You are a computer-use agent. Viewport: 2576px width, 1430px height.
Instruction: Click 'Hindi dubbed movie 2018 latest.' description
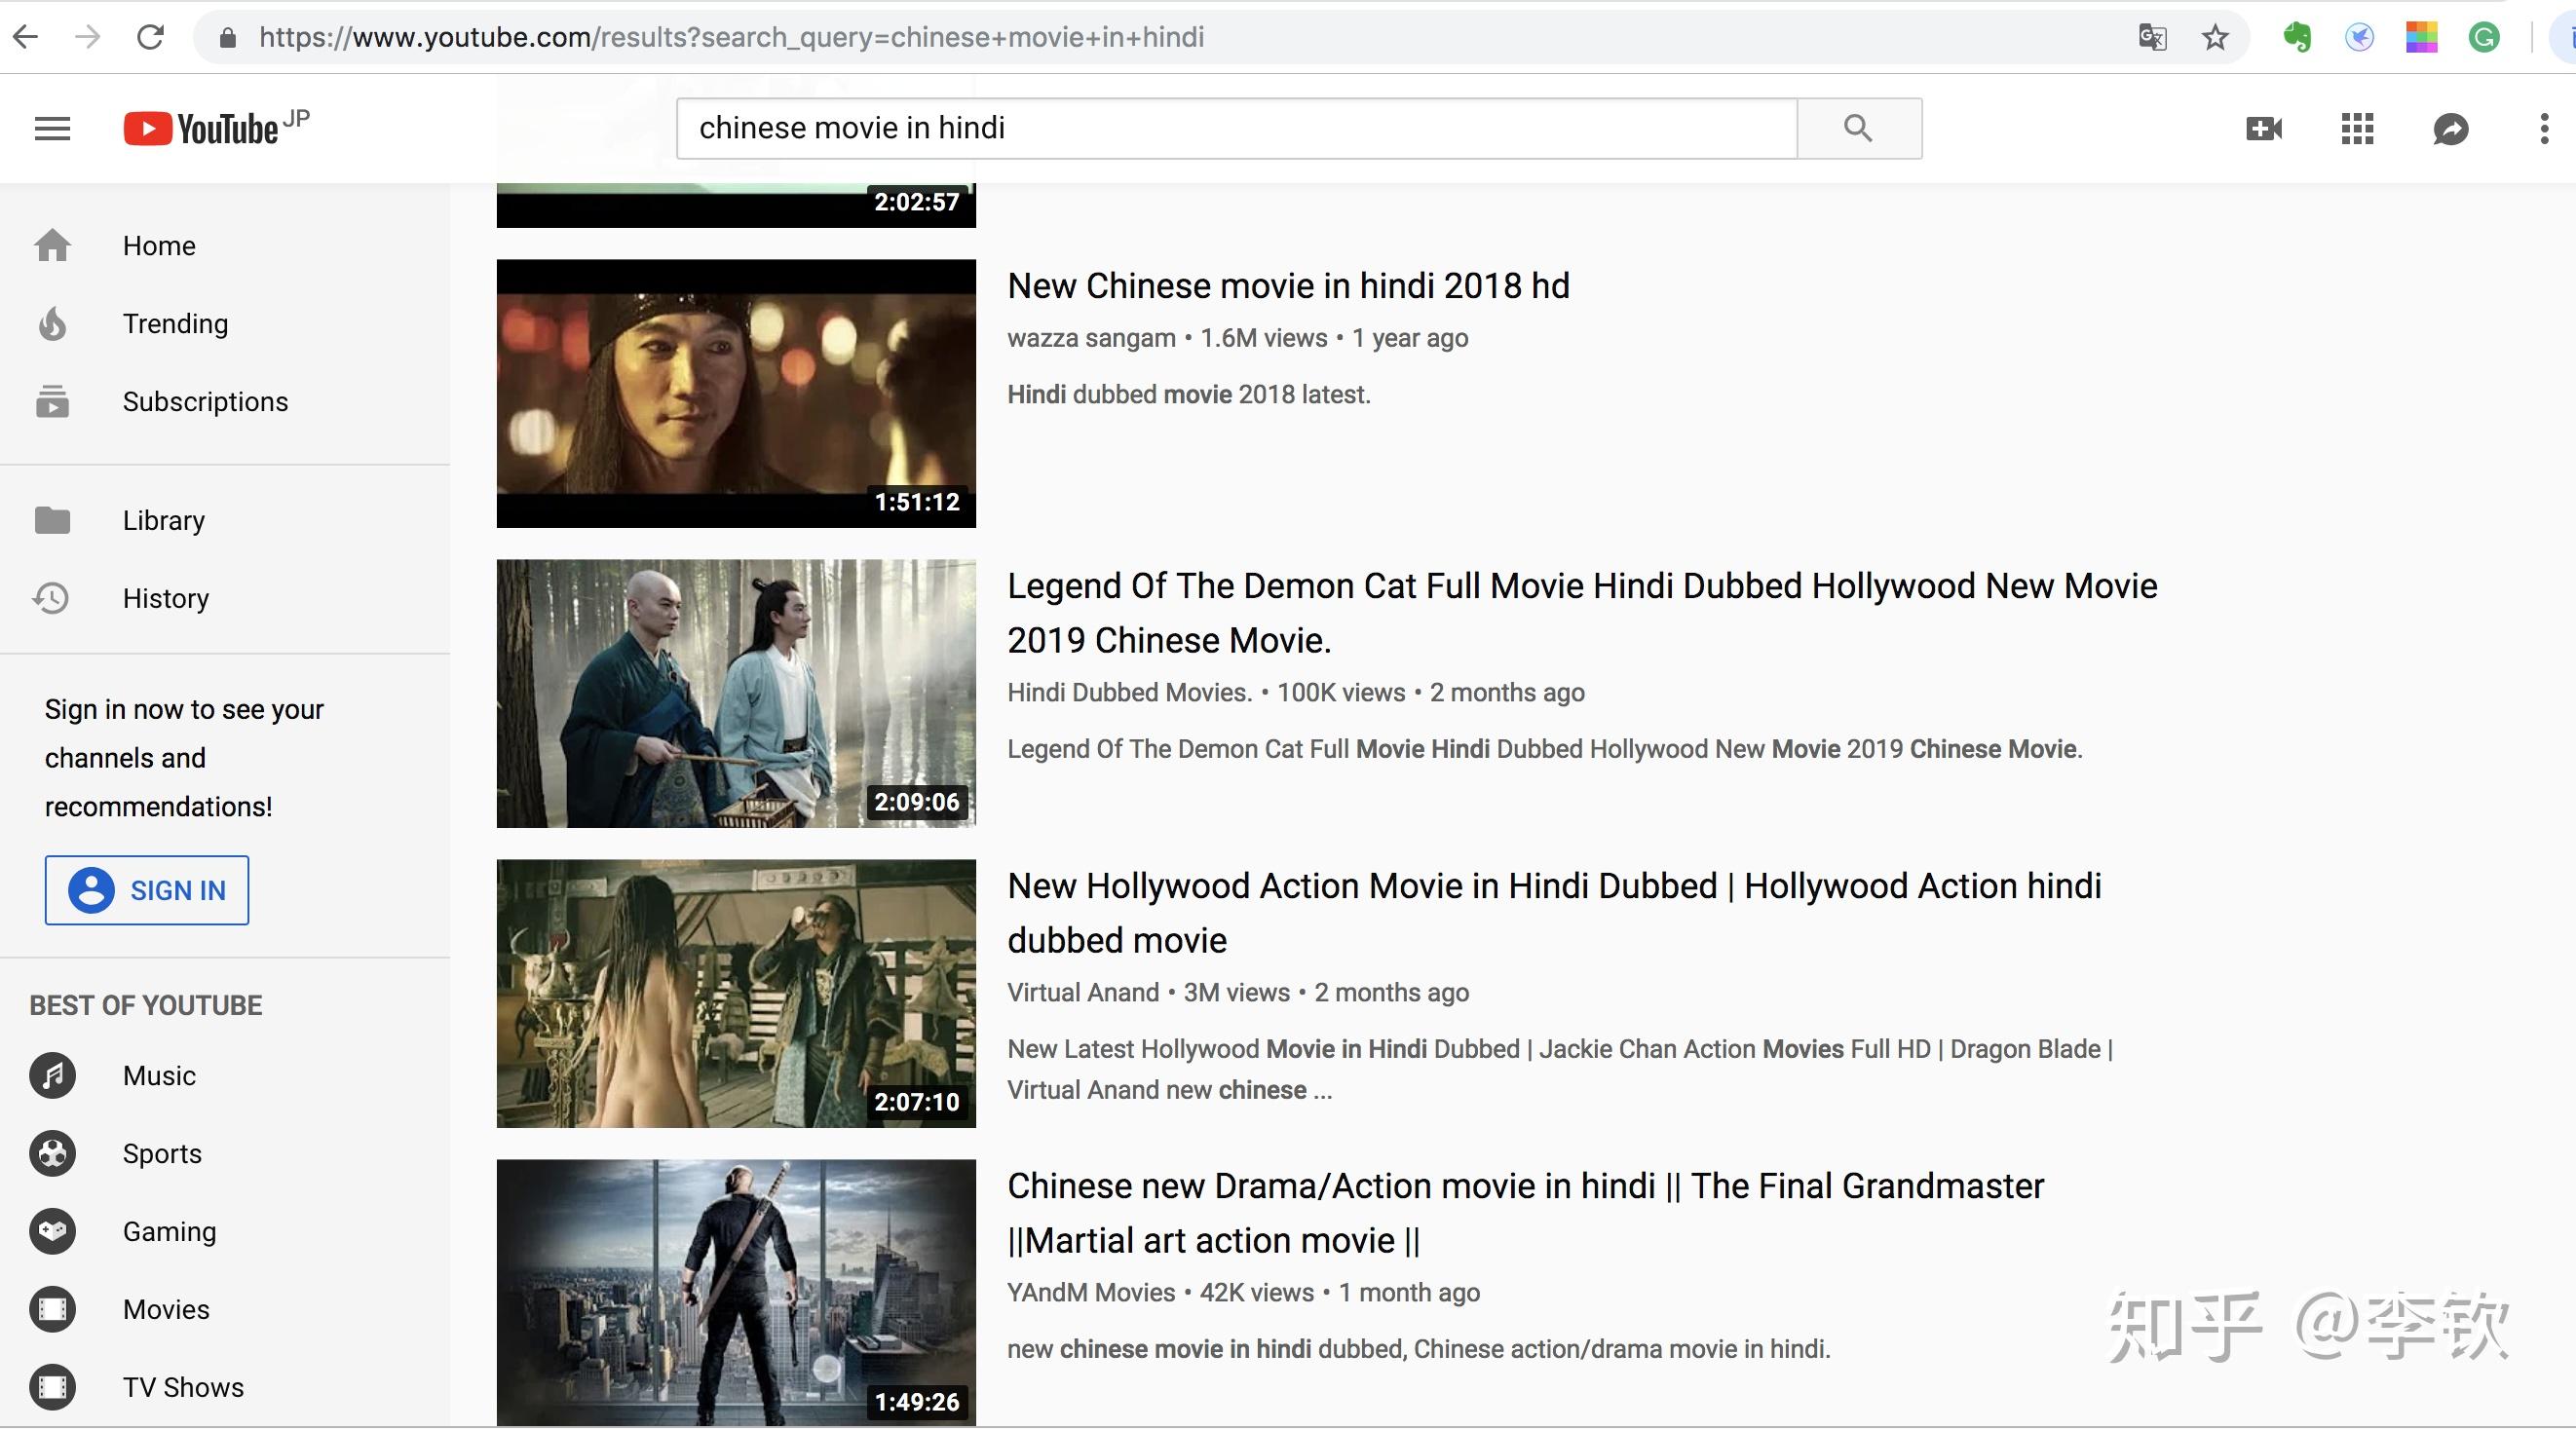coord(1189,394)
